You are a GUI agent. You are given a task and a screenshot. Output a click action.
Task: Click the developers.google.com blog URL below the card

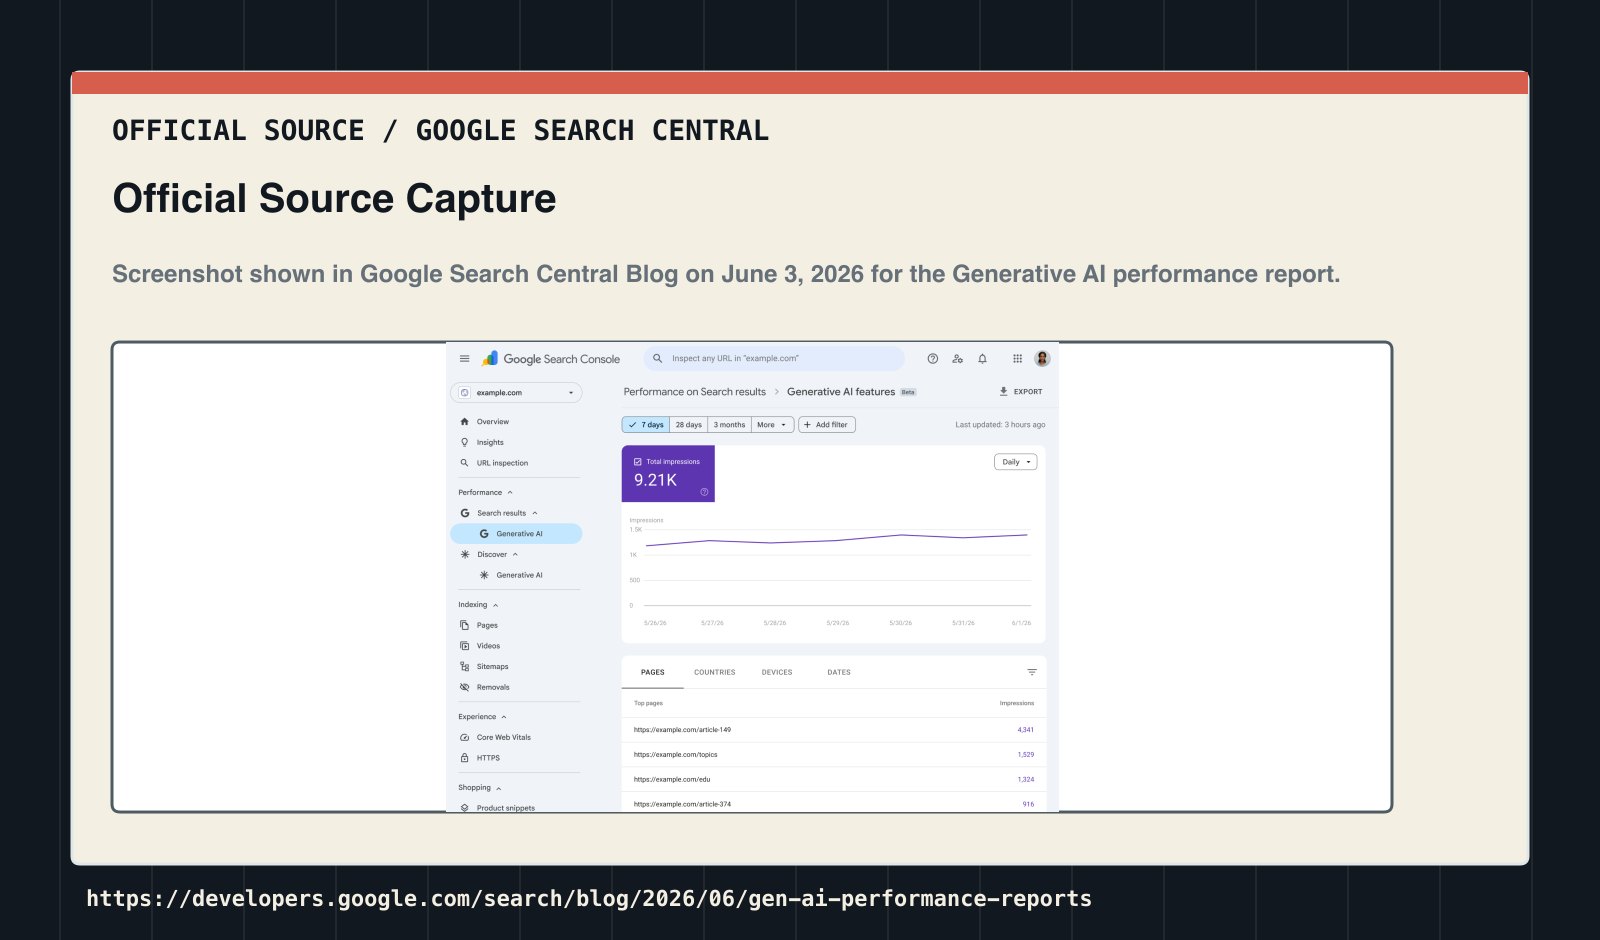589,898
